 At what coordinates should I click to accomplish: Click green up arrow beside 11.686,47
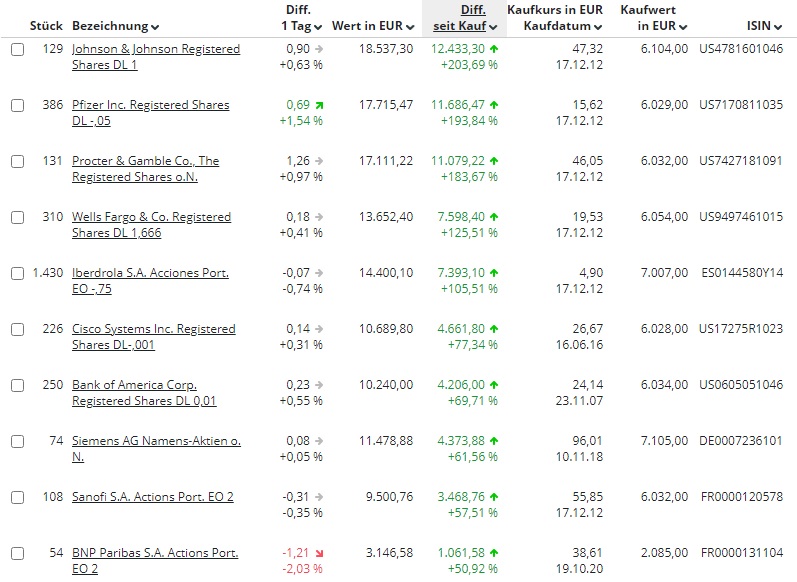[494, 105]
